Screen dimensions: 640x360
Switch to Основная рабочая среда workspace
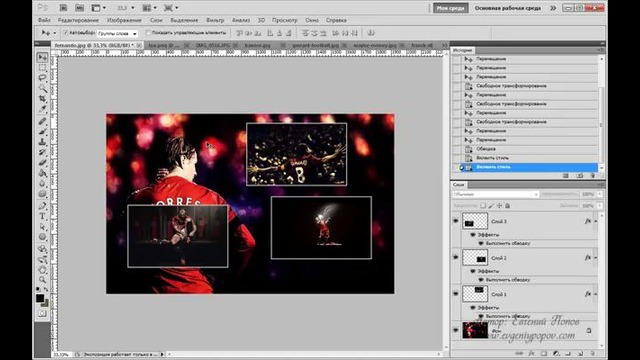point(507,8)
